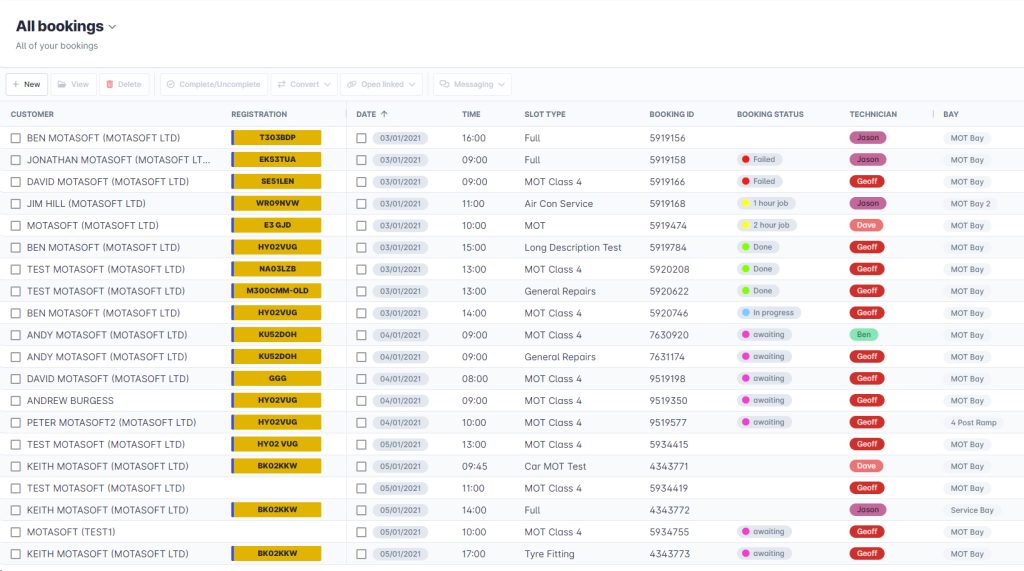Click the Booking Status column header
The image size is (1024, 571).
click(769, 114)
